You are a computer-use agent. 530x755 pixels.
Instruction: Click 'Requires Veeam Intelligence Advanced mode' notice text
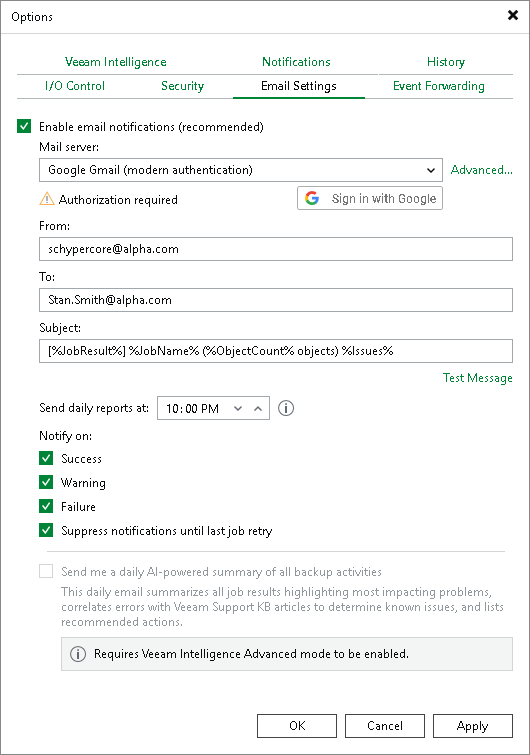click(x=251, y=654)
